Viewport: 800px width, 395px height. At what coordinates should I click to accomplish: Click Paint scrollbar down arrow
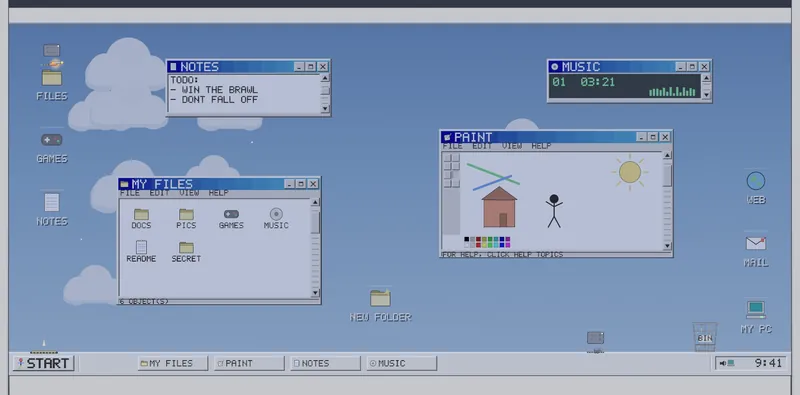tap(667, 245)
